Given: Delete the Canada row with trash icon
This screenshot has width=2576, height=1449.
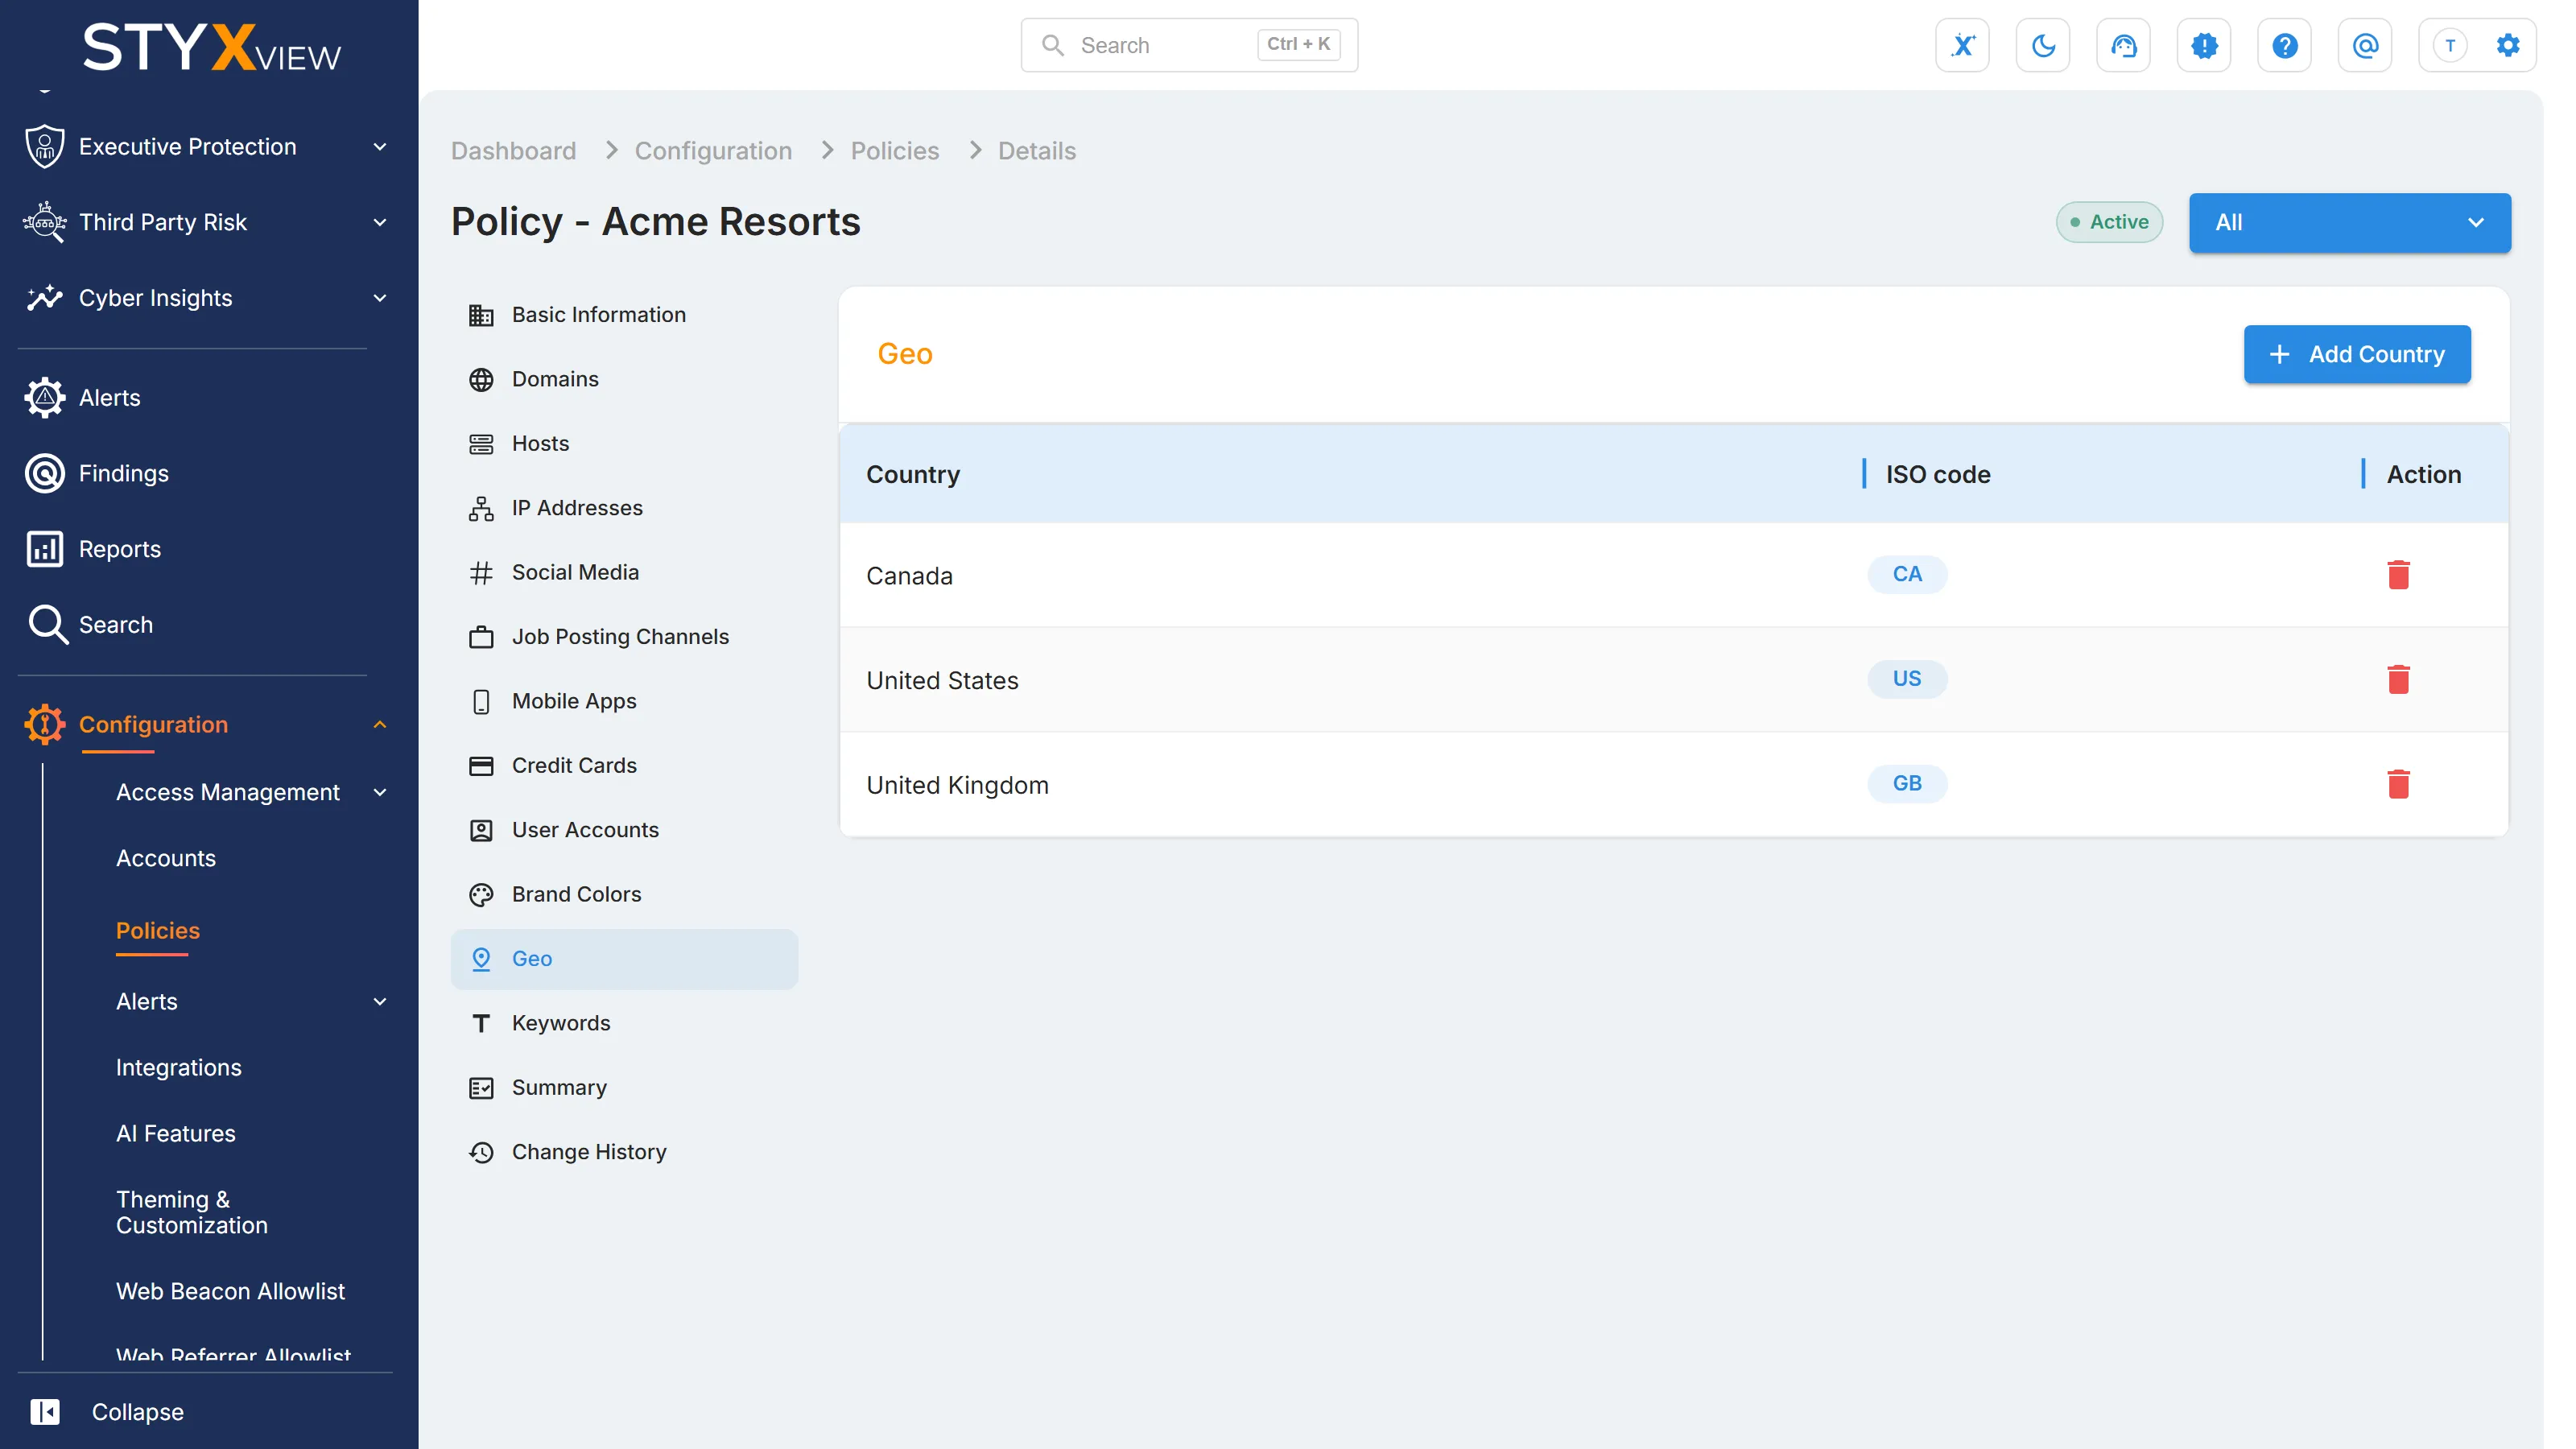Looking at the screenshot, I should click(2398, 575).
